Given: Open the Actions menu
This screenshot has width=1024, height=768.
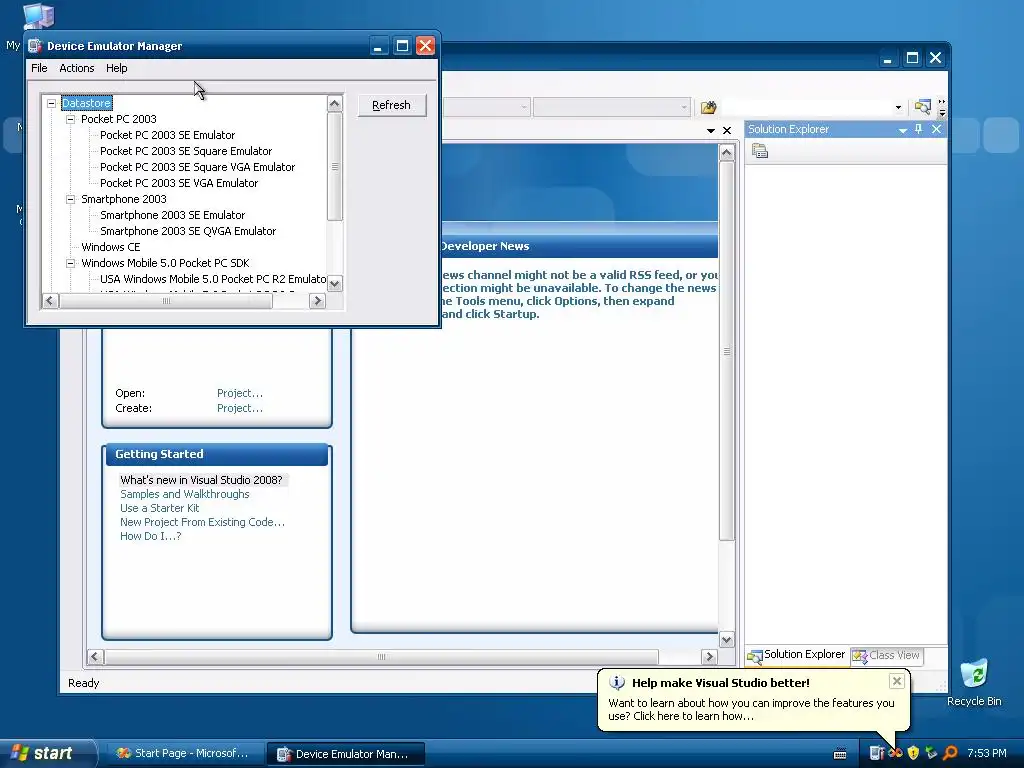Looking at the screenshot, I should pyautogui.click(x=76, y=68).
